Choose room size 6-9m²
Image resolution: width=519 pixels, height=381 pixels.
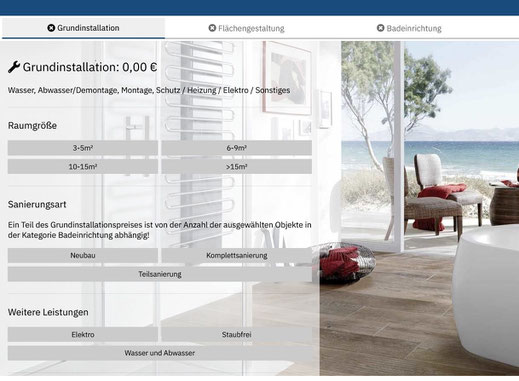click(x=237, y=148)
